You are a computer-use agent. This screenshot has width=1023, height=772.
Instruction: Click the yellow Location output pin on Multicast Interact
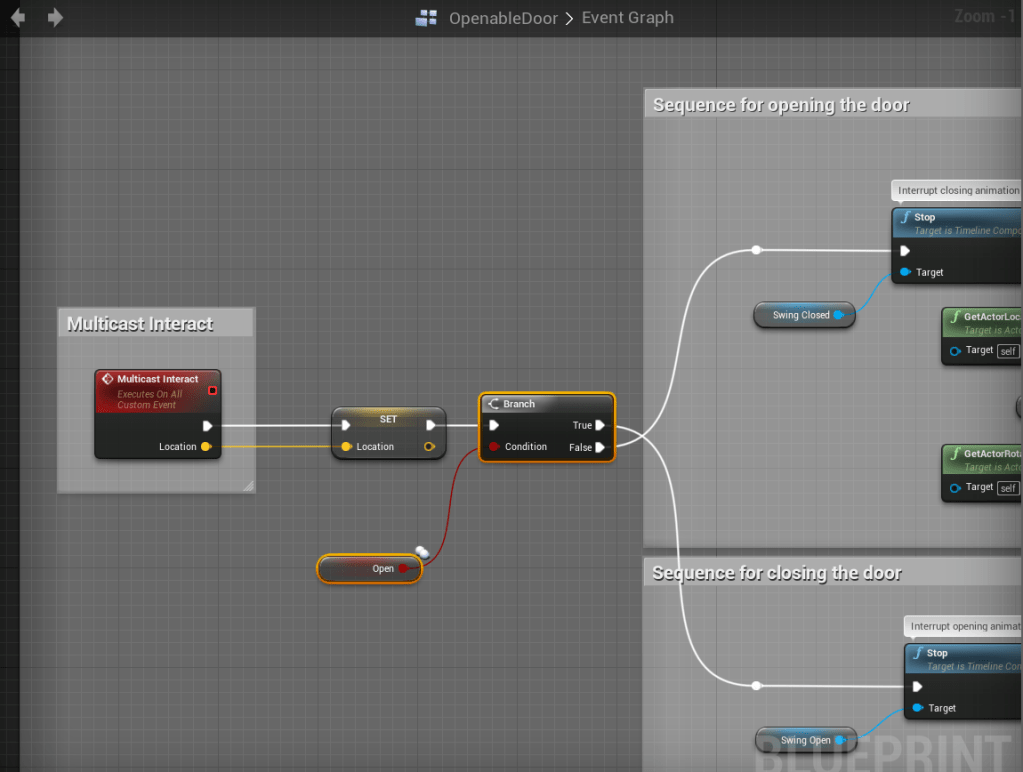[x=206, y=447]
